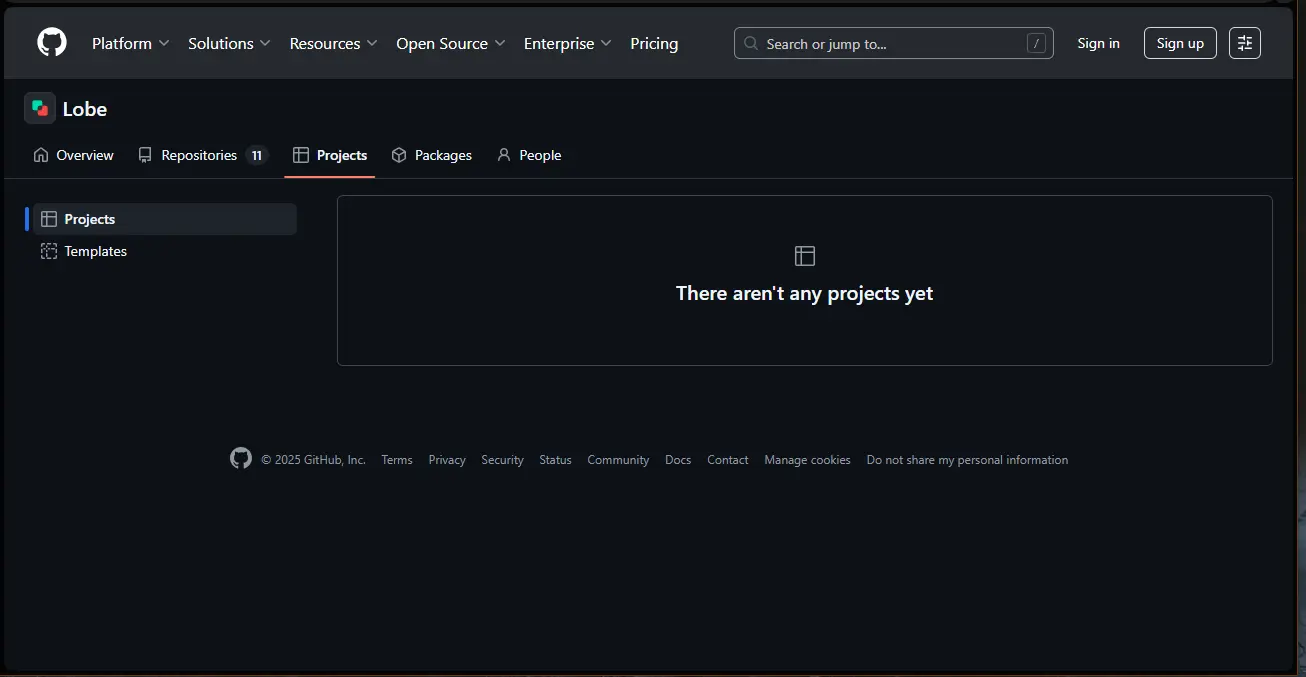Open the Lobe organization name link

pos(85,109)
